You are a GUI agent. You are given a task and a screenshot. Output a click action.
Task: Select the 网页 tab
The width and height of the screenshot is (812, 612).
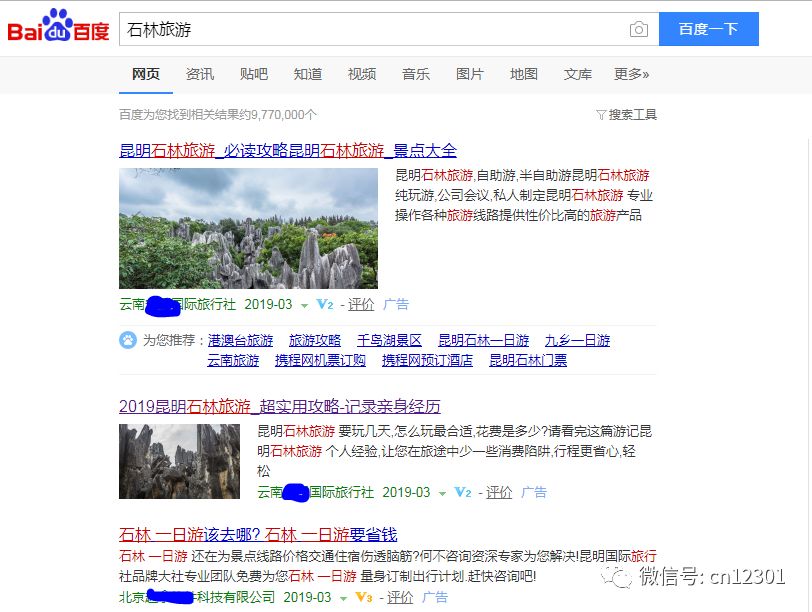tap(146, 74)
